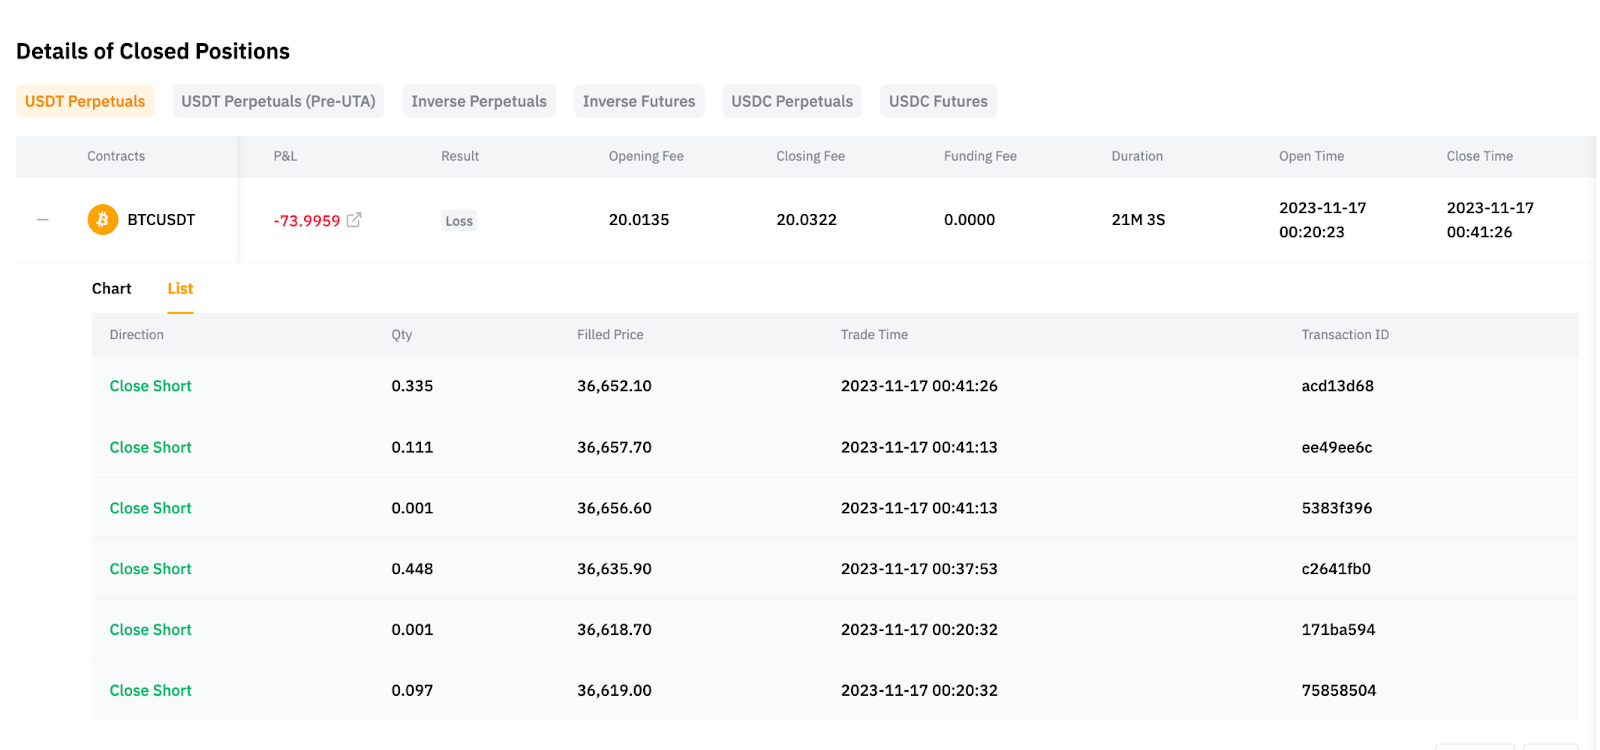Click the Filled Price column header
The width and height of the screenshot is (1600, 750).
(x=610, y=335)
